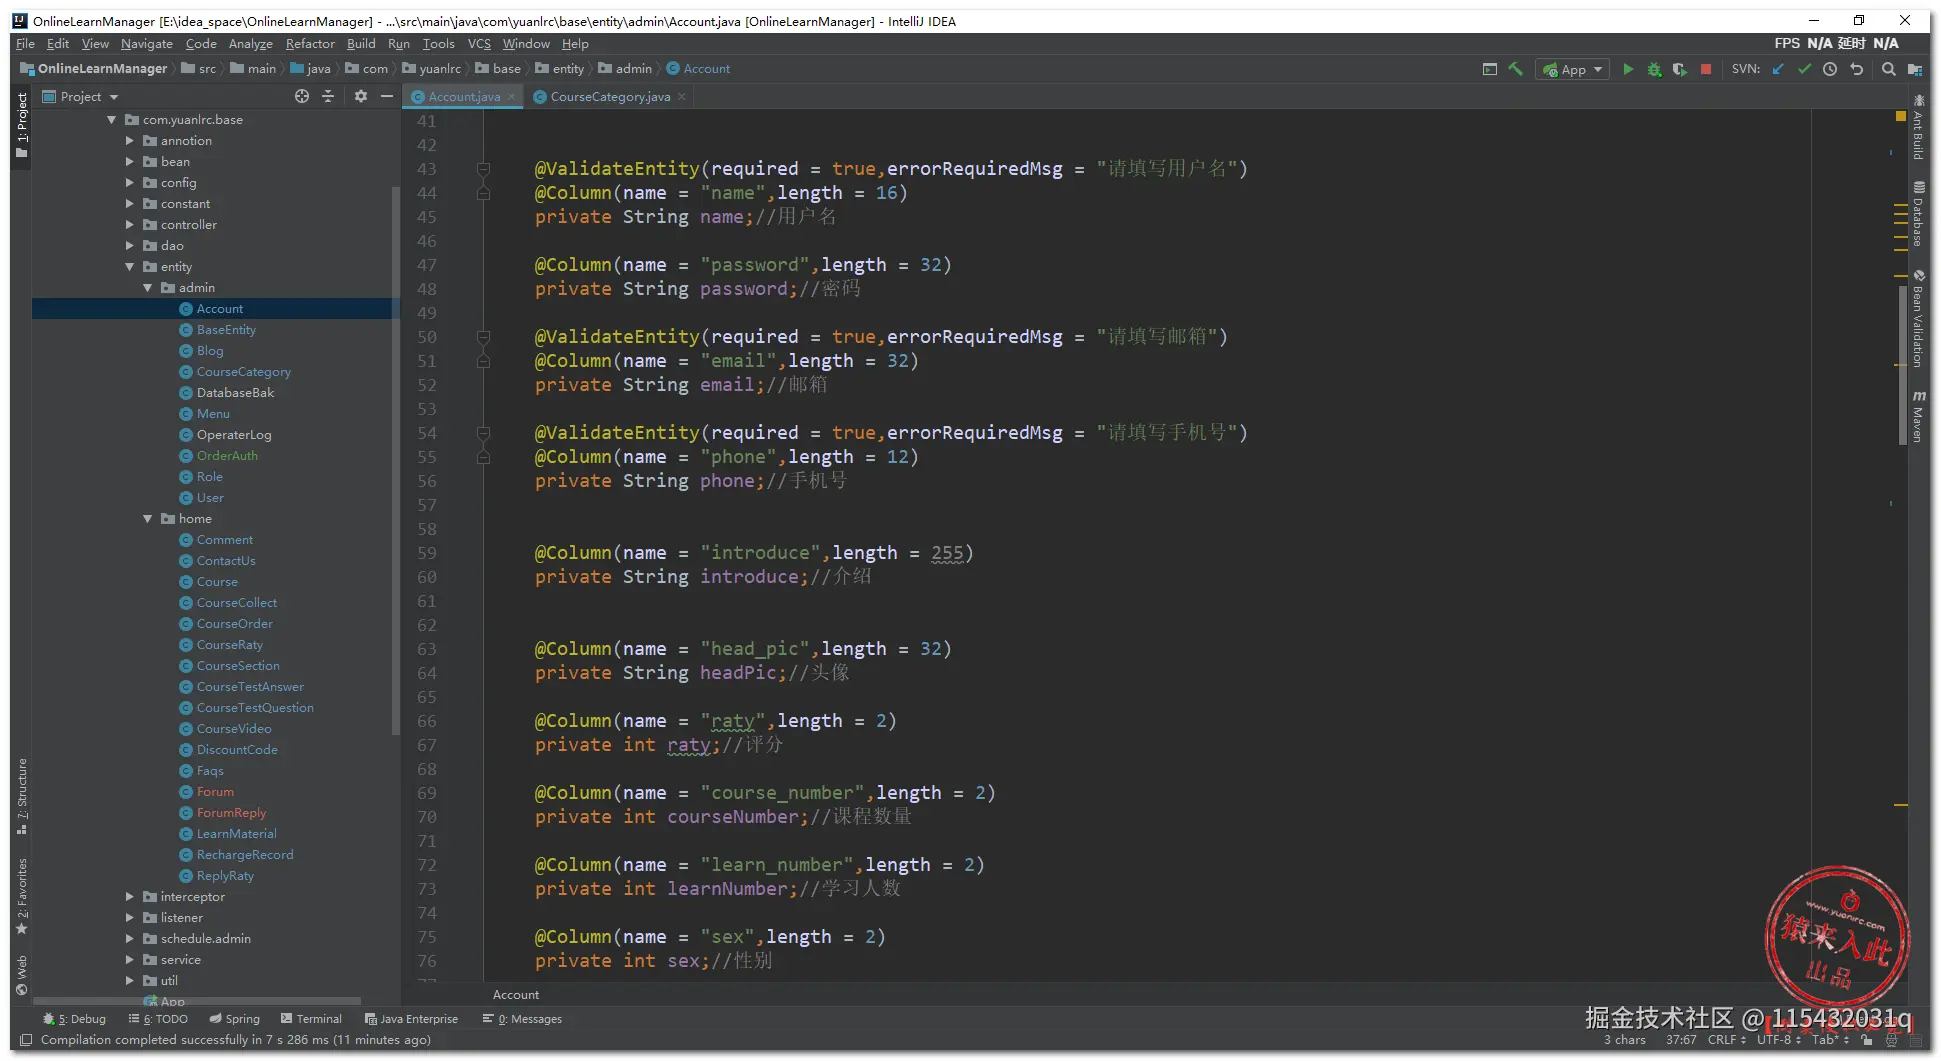Expand the annotion folder
The height and width of the screenshot is (1061, 1941).
coord(129,141)
